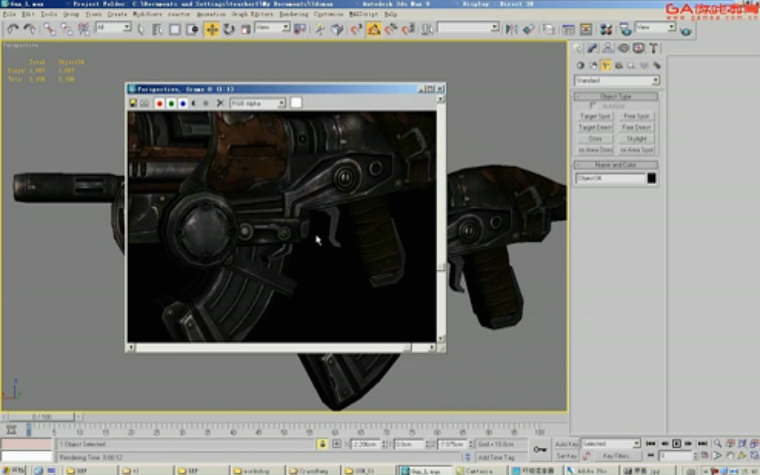Image resolution: width=760 pixels, height=475 pixels.
Task: Open Curve Editor from toolbar
Action: (569, 29)
